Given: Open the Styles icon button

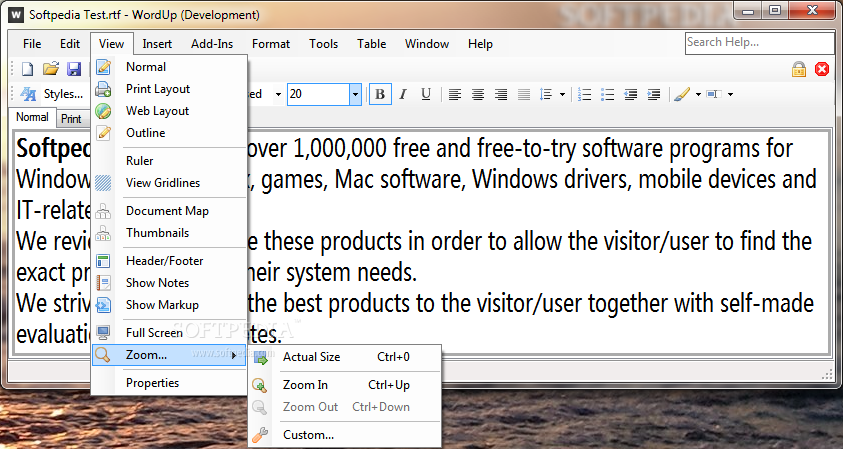Looking at the screenshot, I should click(28, 94).
